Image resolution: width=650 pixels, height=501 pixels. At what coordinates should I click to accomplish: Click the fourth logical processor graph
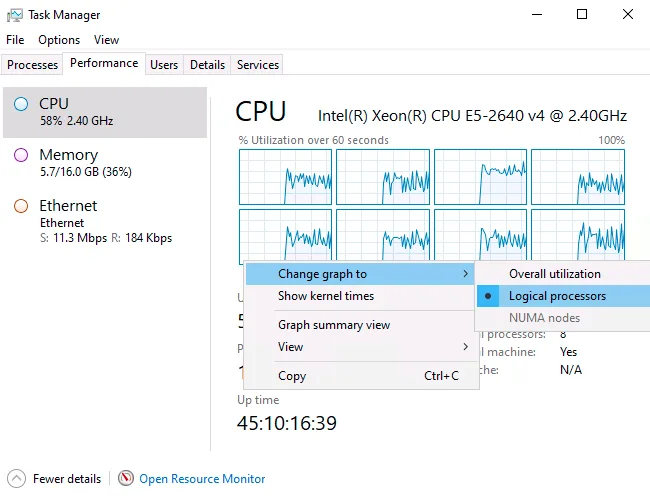pyautogui.click(x=578, y=177)
